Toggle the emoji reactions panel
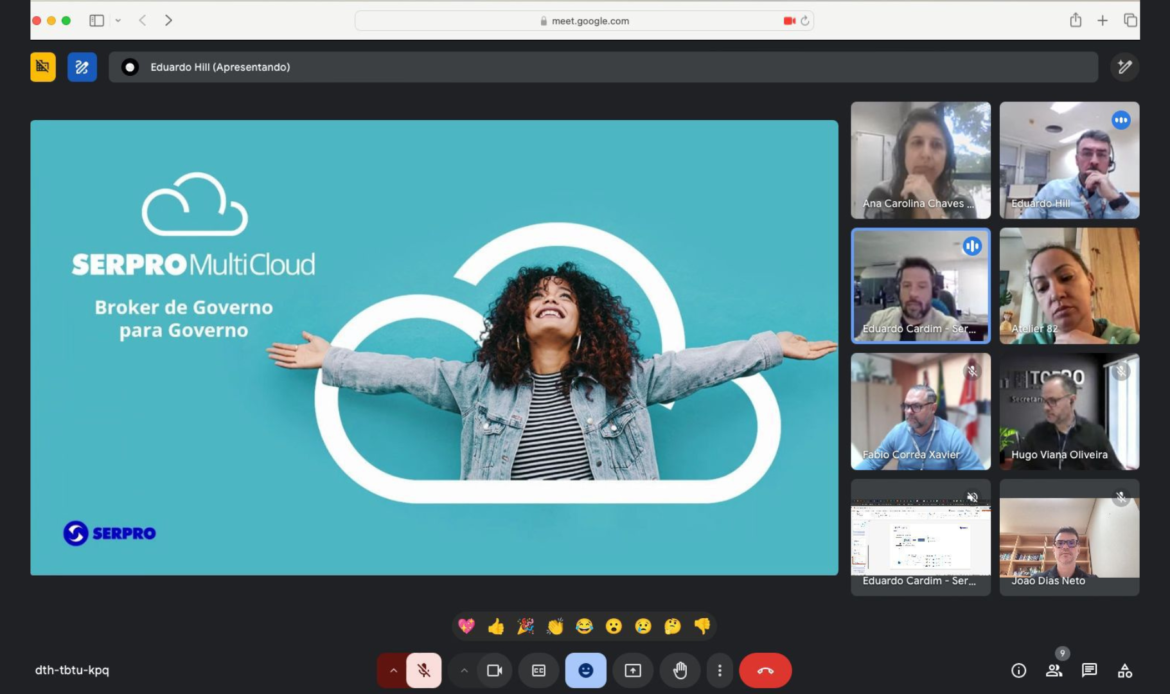Screen dimensions: 1170x694 (x=586, y=670)
